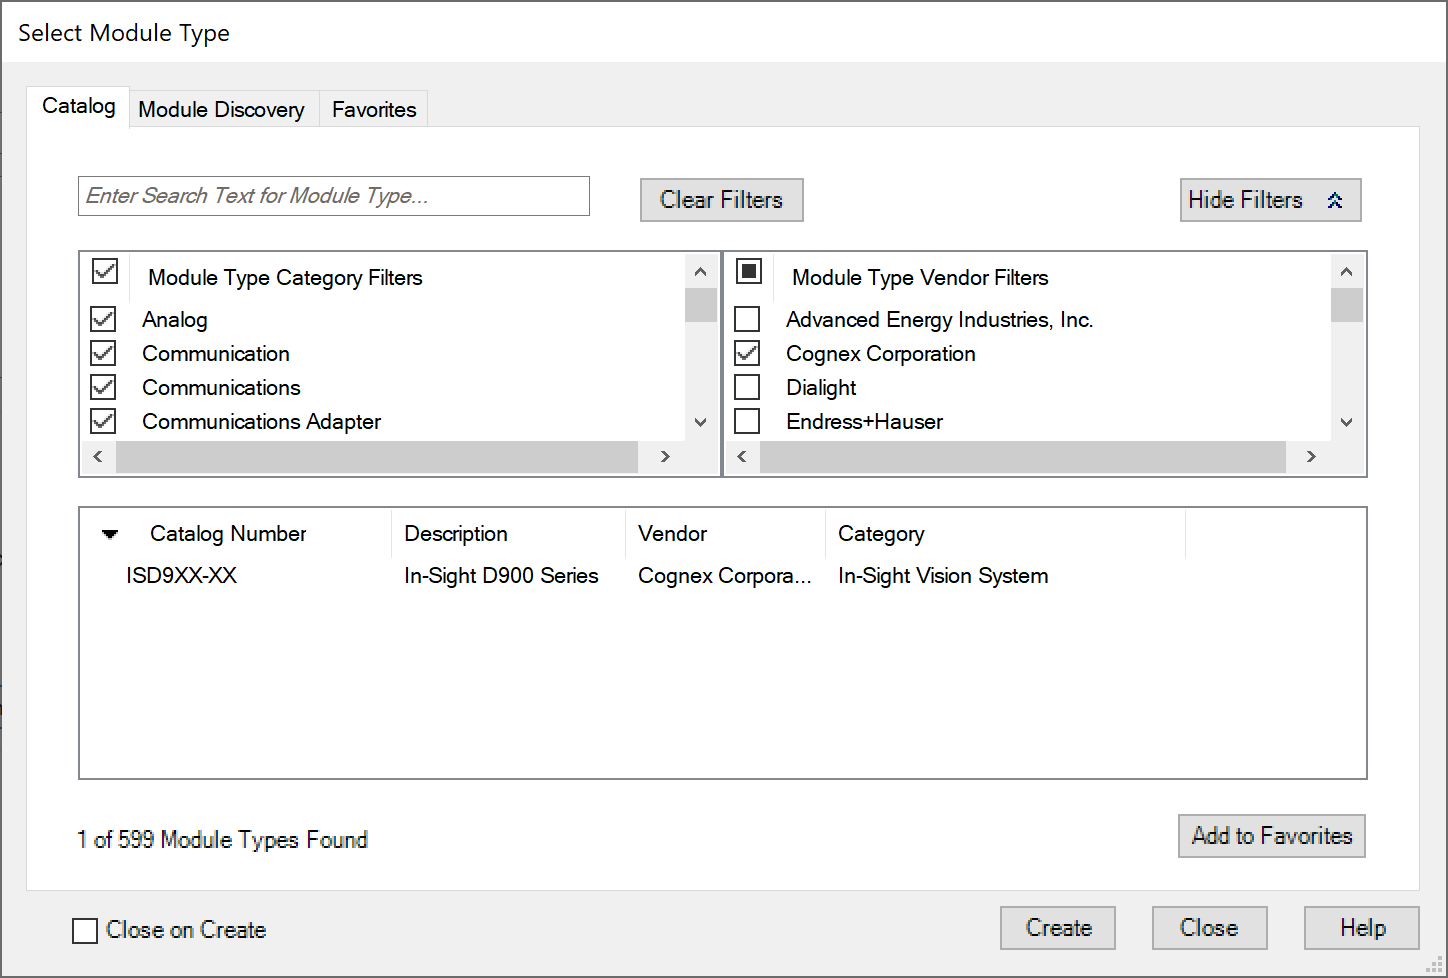
Task: Select the ISD9XX-XX catalog row
Action: point(182,576)
